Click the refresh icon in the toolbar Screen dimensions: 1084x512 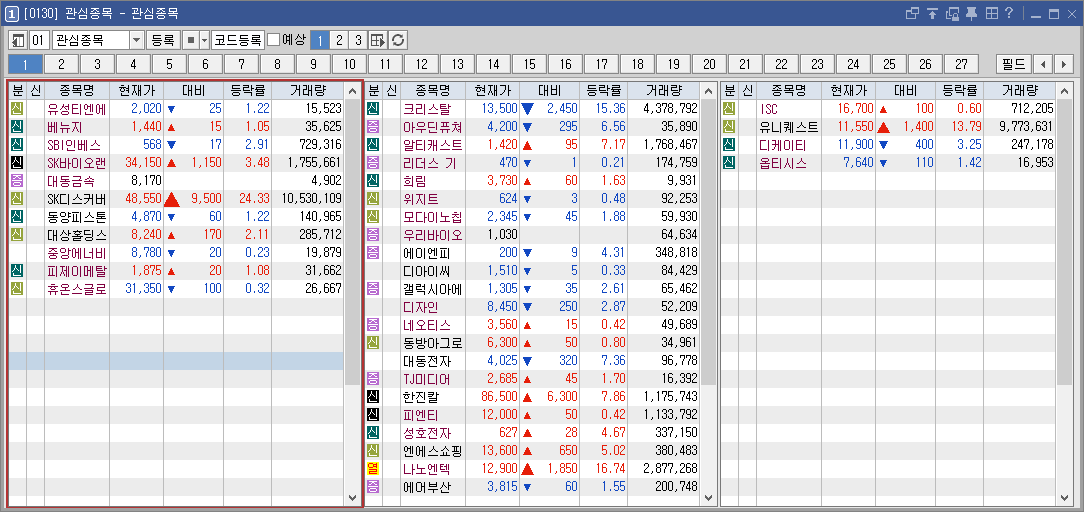point(398,39)
